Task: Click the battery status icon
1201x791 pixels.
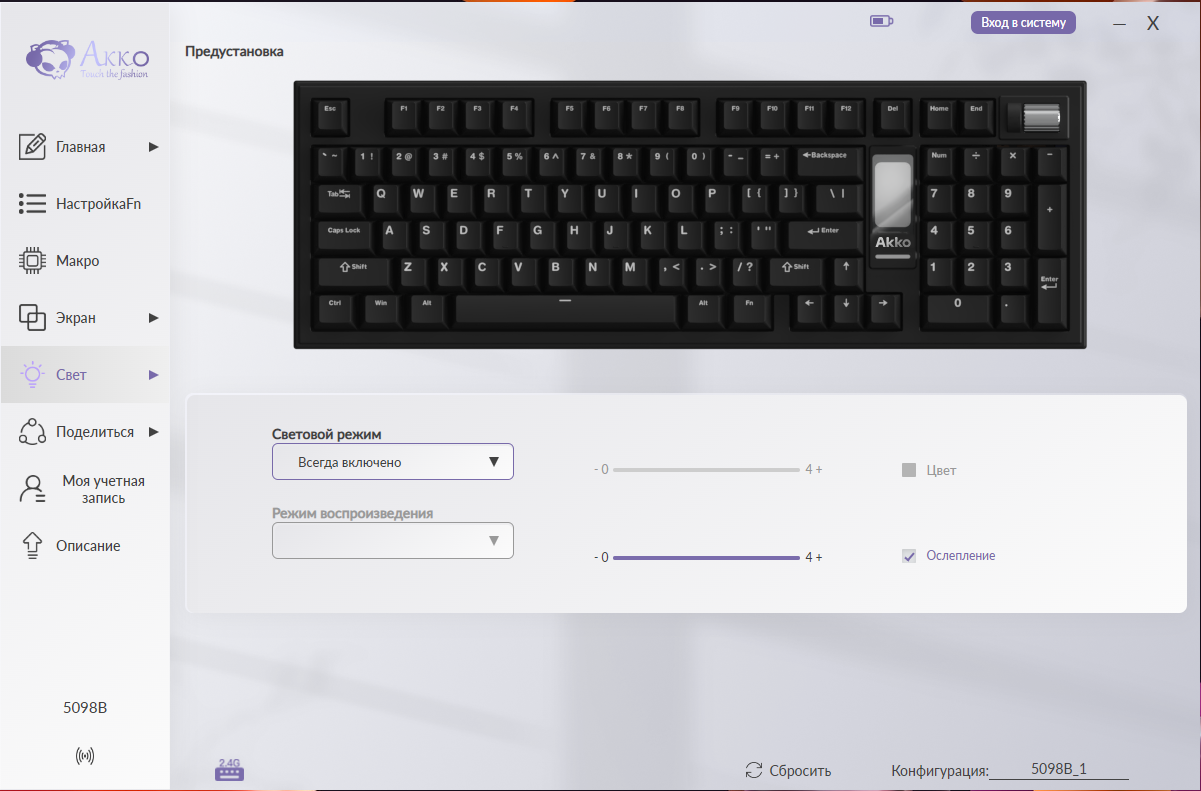Action: (881, 20)
